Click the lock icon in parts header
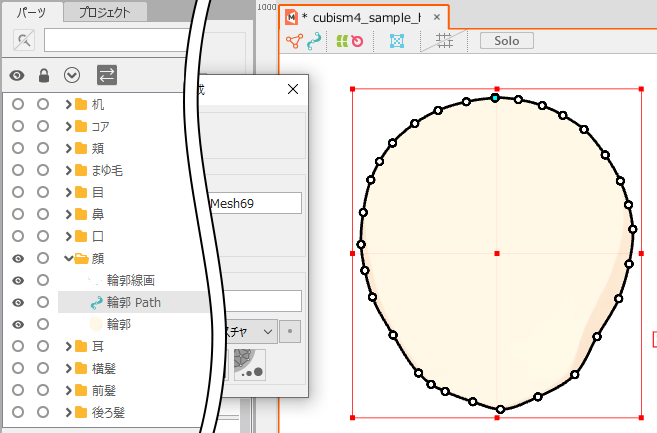The height and width of the screenshot is (433, 657). (x=43, y=75)
